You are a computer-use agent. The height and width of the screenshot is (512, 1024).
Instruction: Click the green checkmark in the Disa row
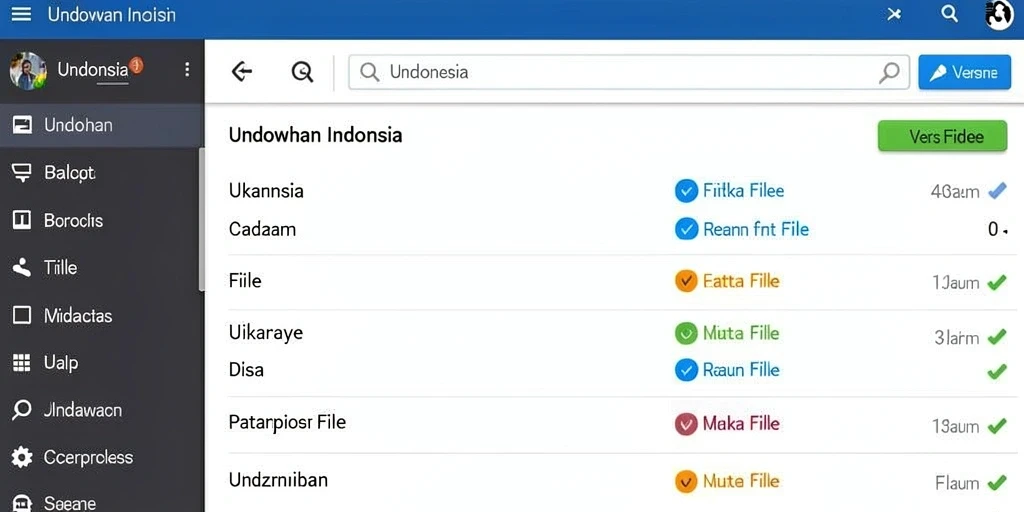pyautogui.click(x=997, y=372)
